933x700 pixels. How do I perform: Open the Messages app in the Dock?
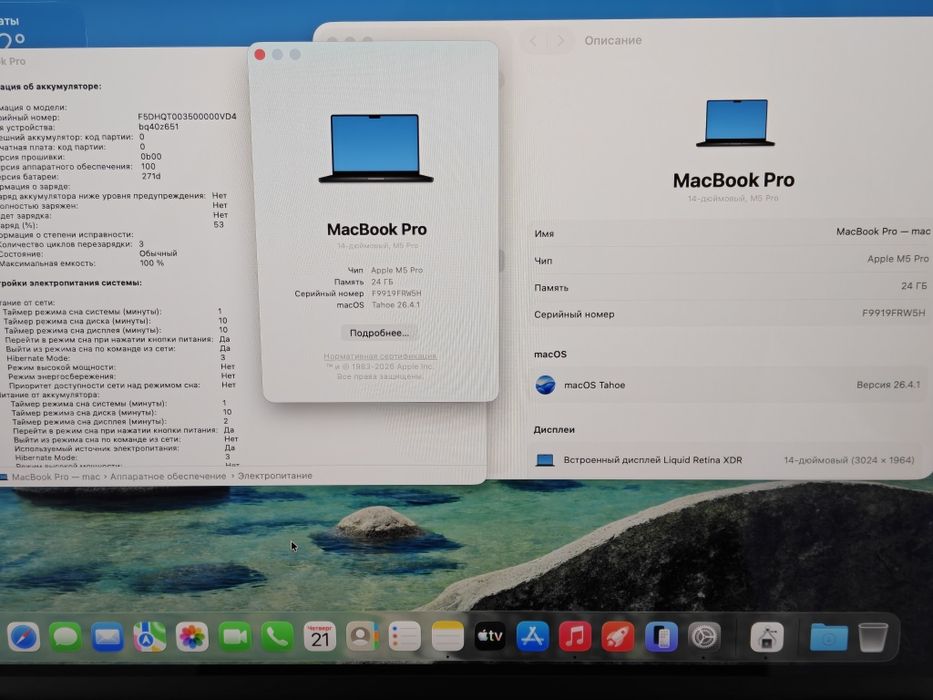[65, 637]
